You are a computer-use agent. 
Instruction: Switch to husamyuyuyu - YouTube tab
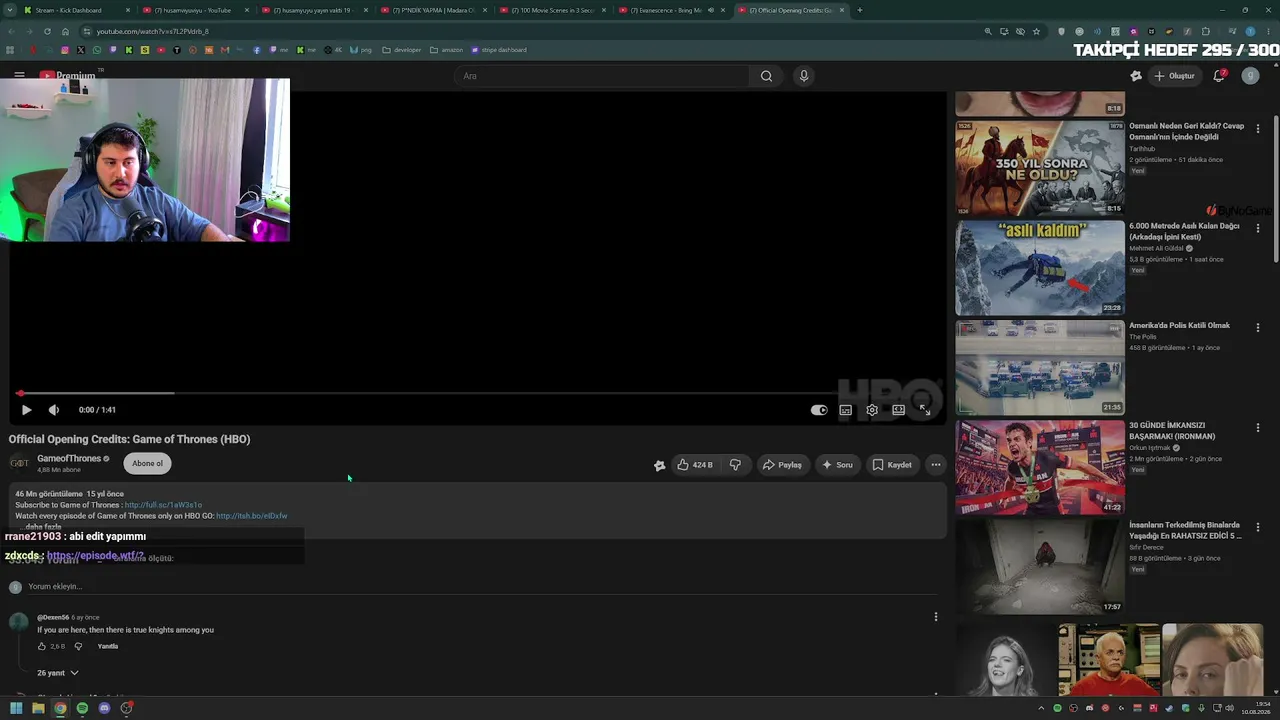(194, 10)
